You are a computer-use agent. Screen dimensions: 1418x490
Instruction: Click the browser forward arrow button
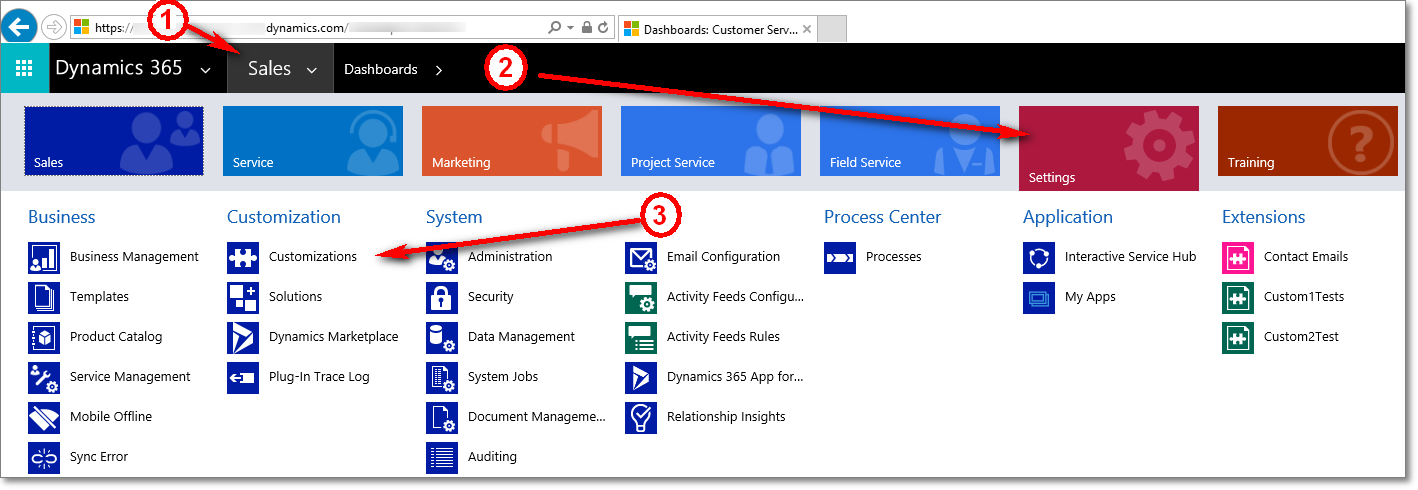tap(54, 27)
